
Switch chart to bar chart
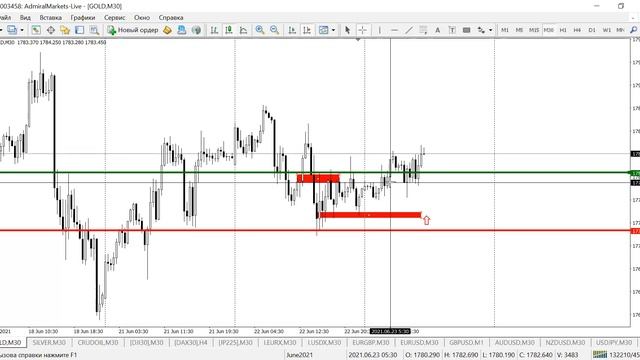tap(214, 30)
